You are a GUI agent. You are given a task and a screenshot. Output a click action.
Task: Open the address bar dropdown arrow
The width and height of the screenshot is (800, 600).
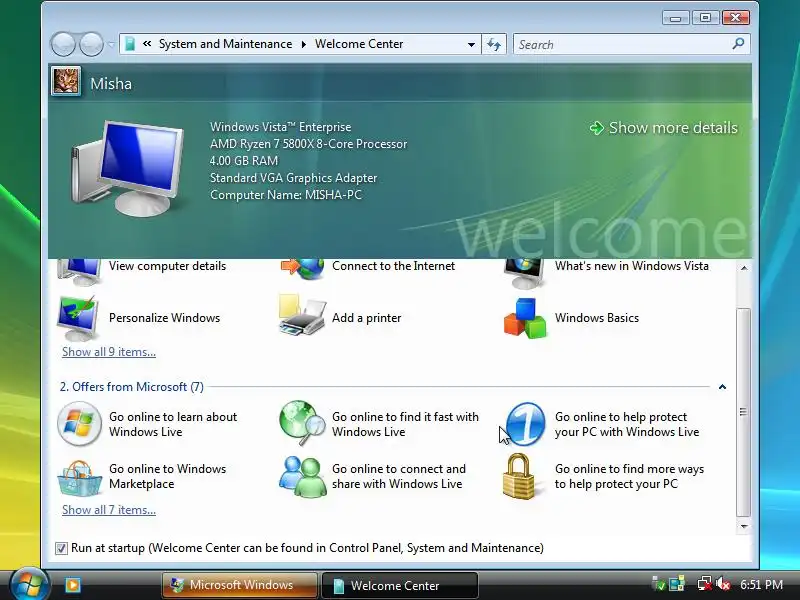471,44
